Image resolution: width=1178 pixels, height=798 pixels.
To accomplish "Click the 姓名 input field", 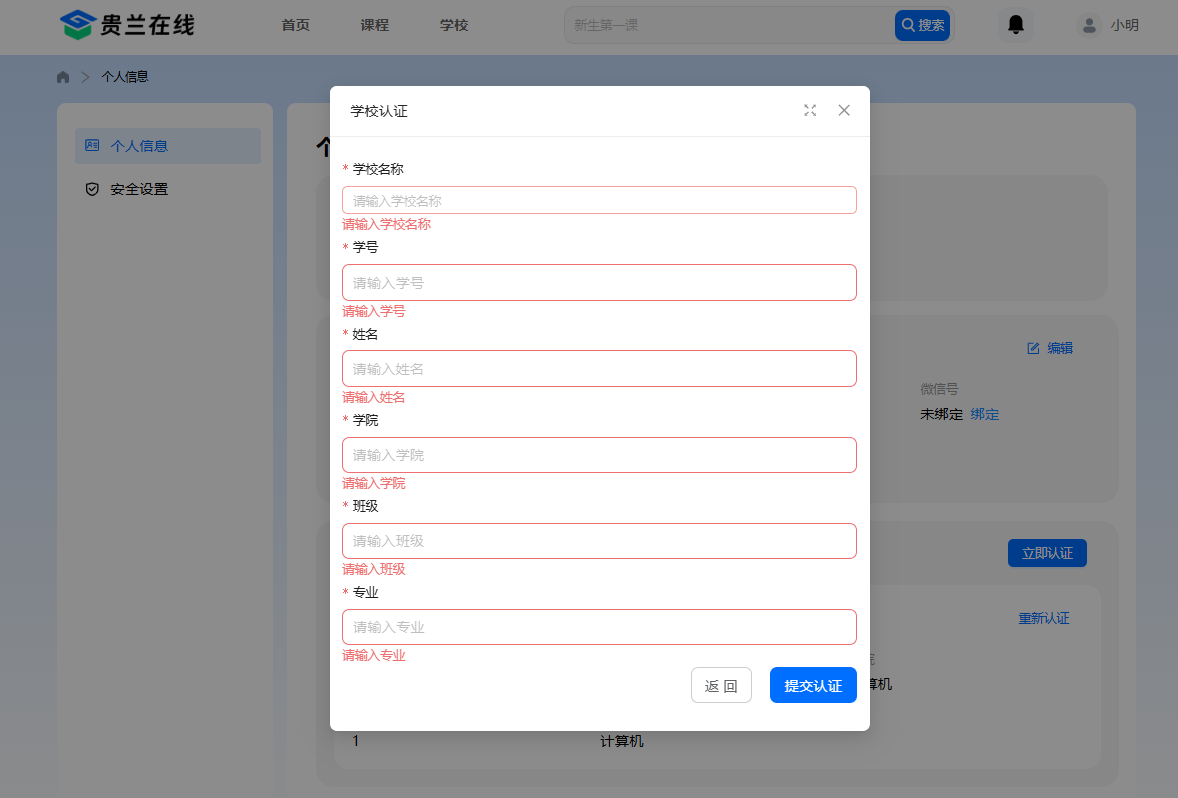I will click(599, 368).
